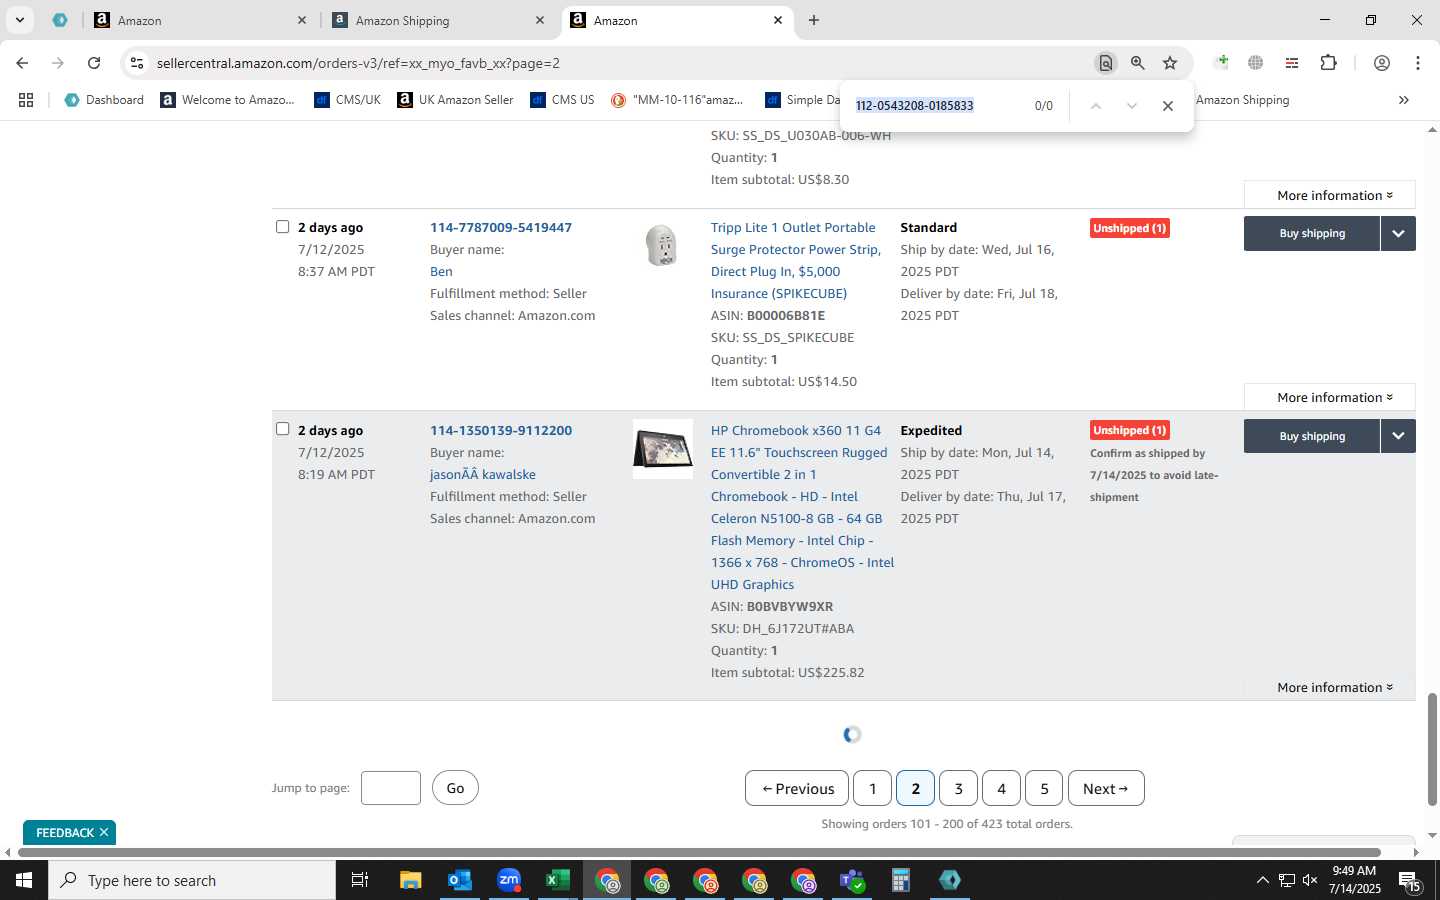This screenshot has width=1440, height=900.
Task: Open the CMS/UK bookmark
Action: pos(347,100)
